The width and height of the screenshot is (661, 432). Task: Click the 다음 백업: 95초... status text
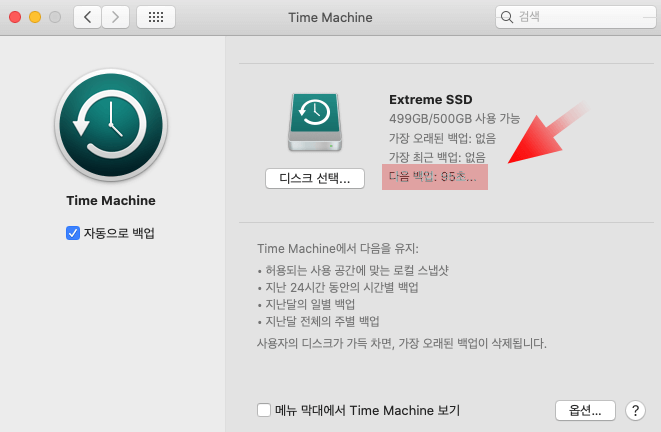[x=433, y=177]
